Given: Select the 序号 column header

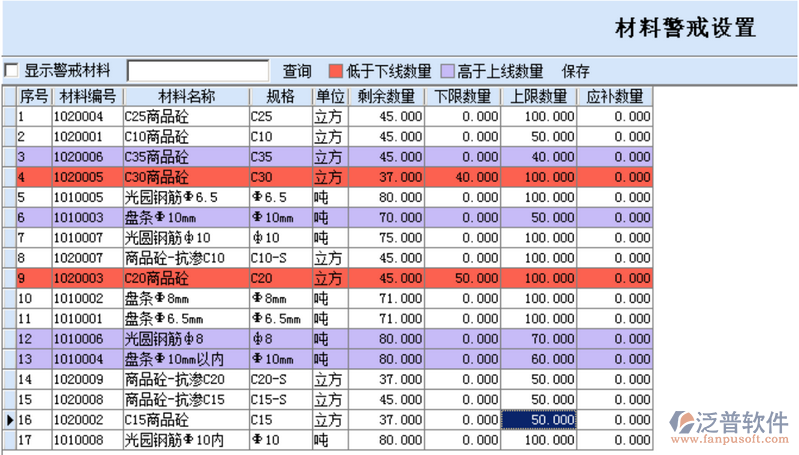Looking at the screenshot, I should click(x=34, y=96).
